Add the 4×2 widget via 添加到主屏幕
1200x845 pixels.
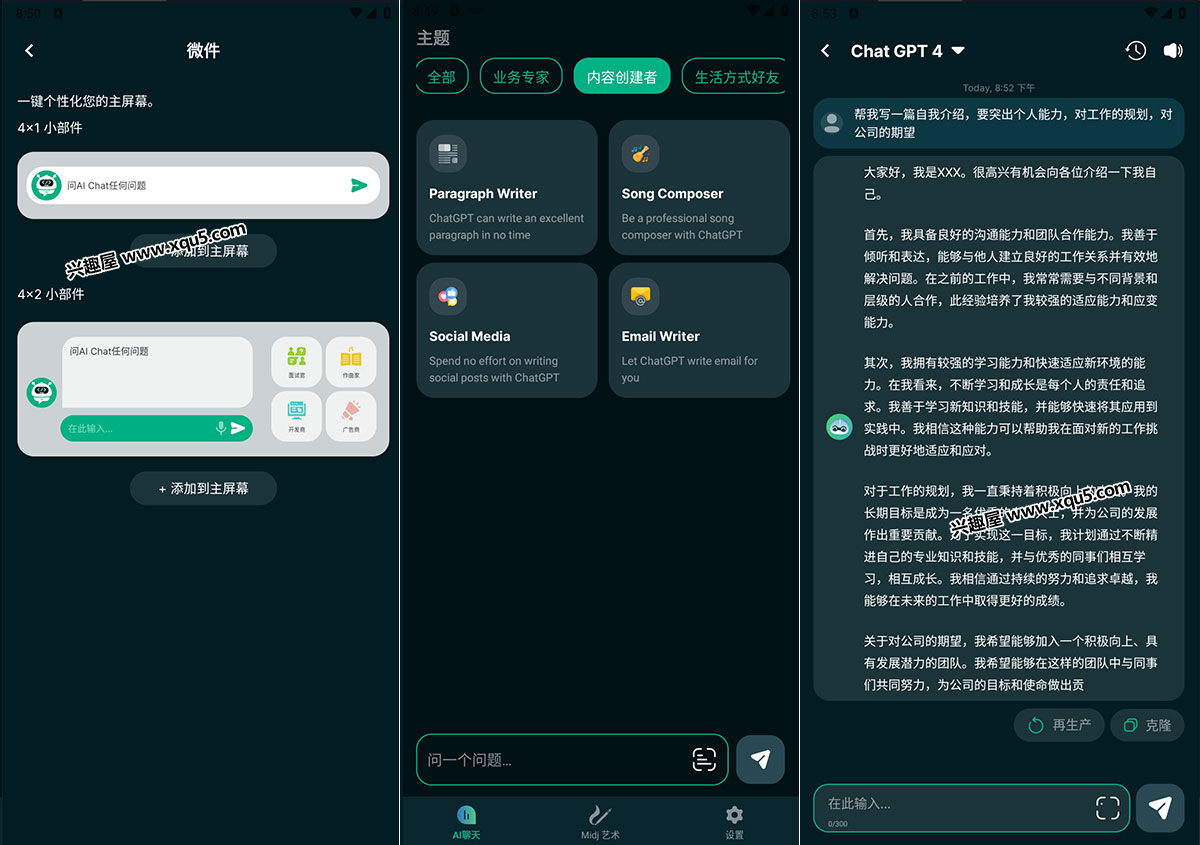203,488
